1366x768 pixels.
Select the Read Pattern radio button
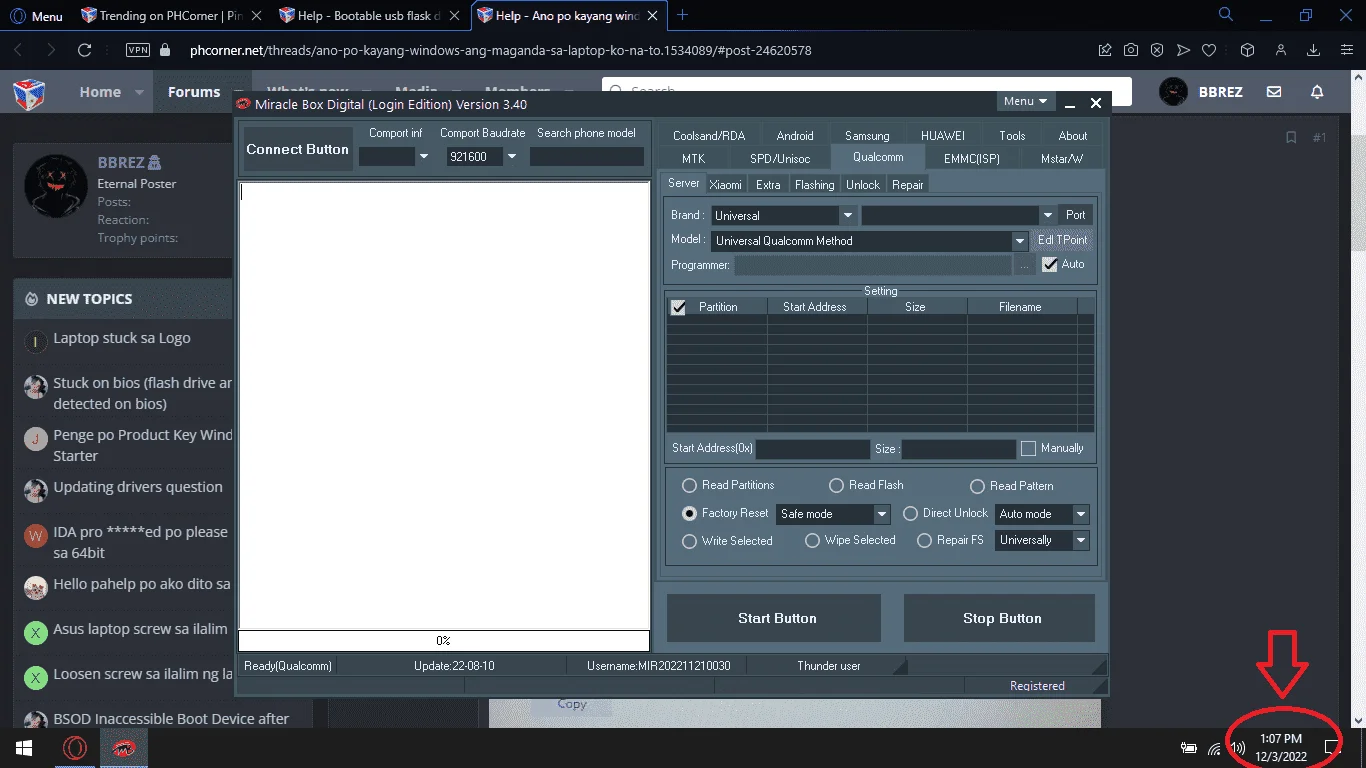tap(978, 486)
